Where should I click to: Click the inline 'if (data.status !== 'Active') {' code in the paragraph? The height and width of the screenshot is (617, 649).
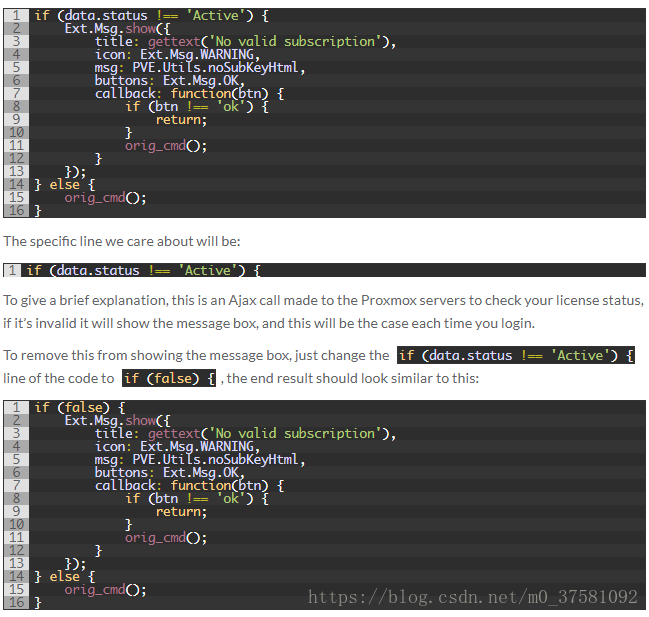point(516,355)
